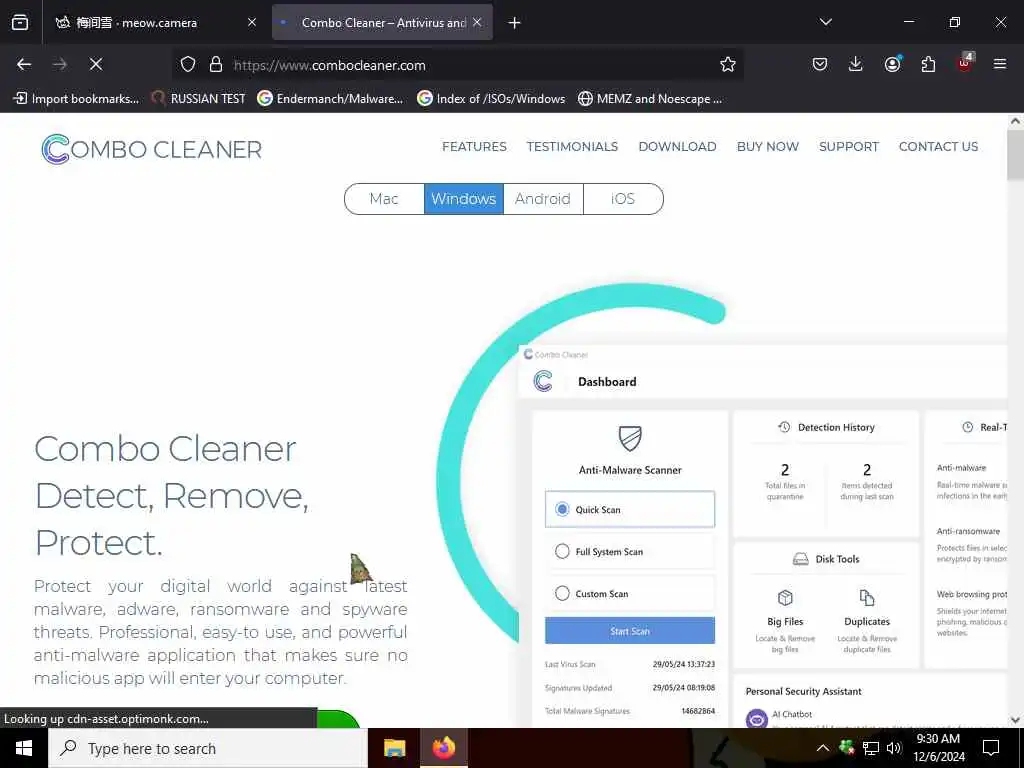
Task: Switch platform selector to Android
Action: tap(543, 199)
